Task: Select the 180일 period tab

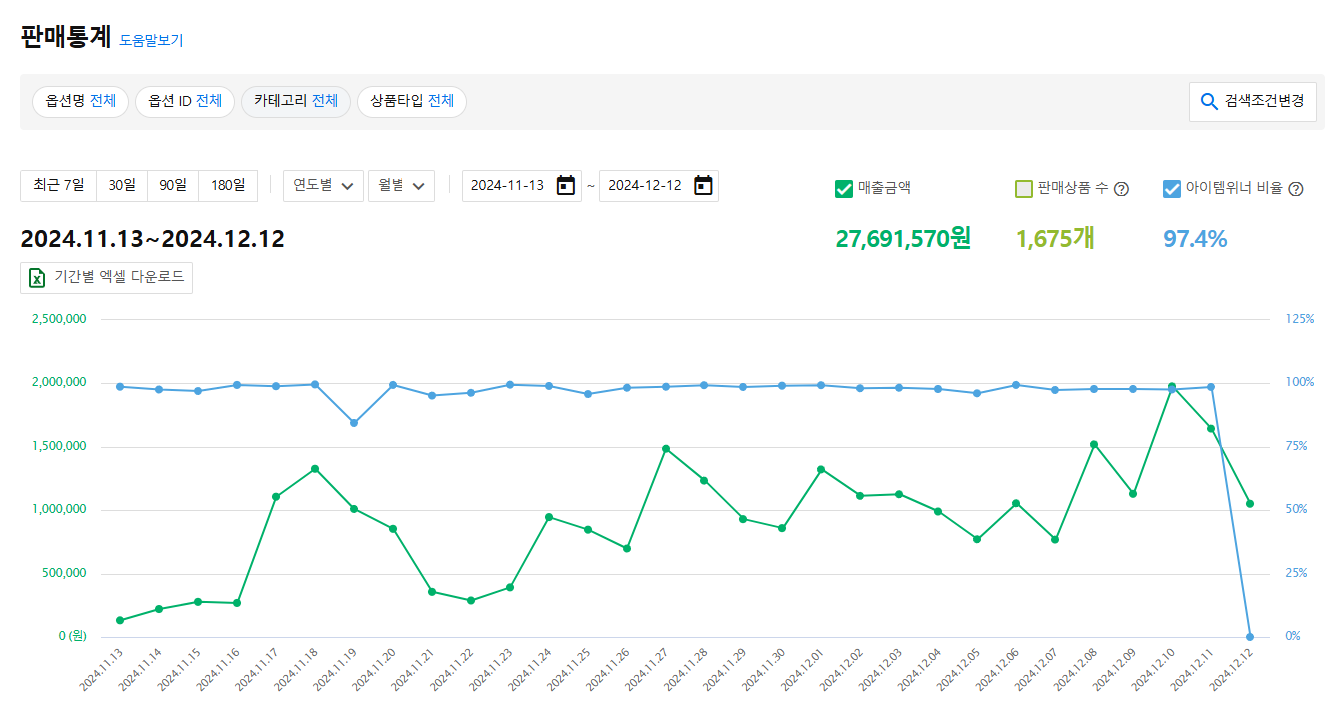Action: click(x=228, y=186)
